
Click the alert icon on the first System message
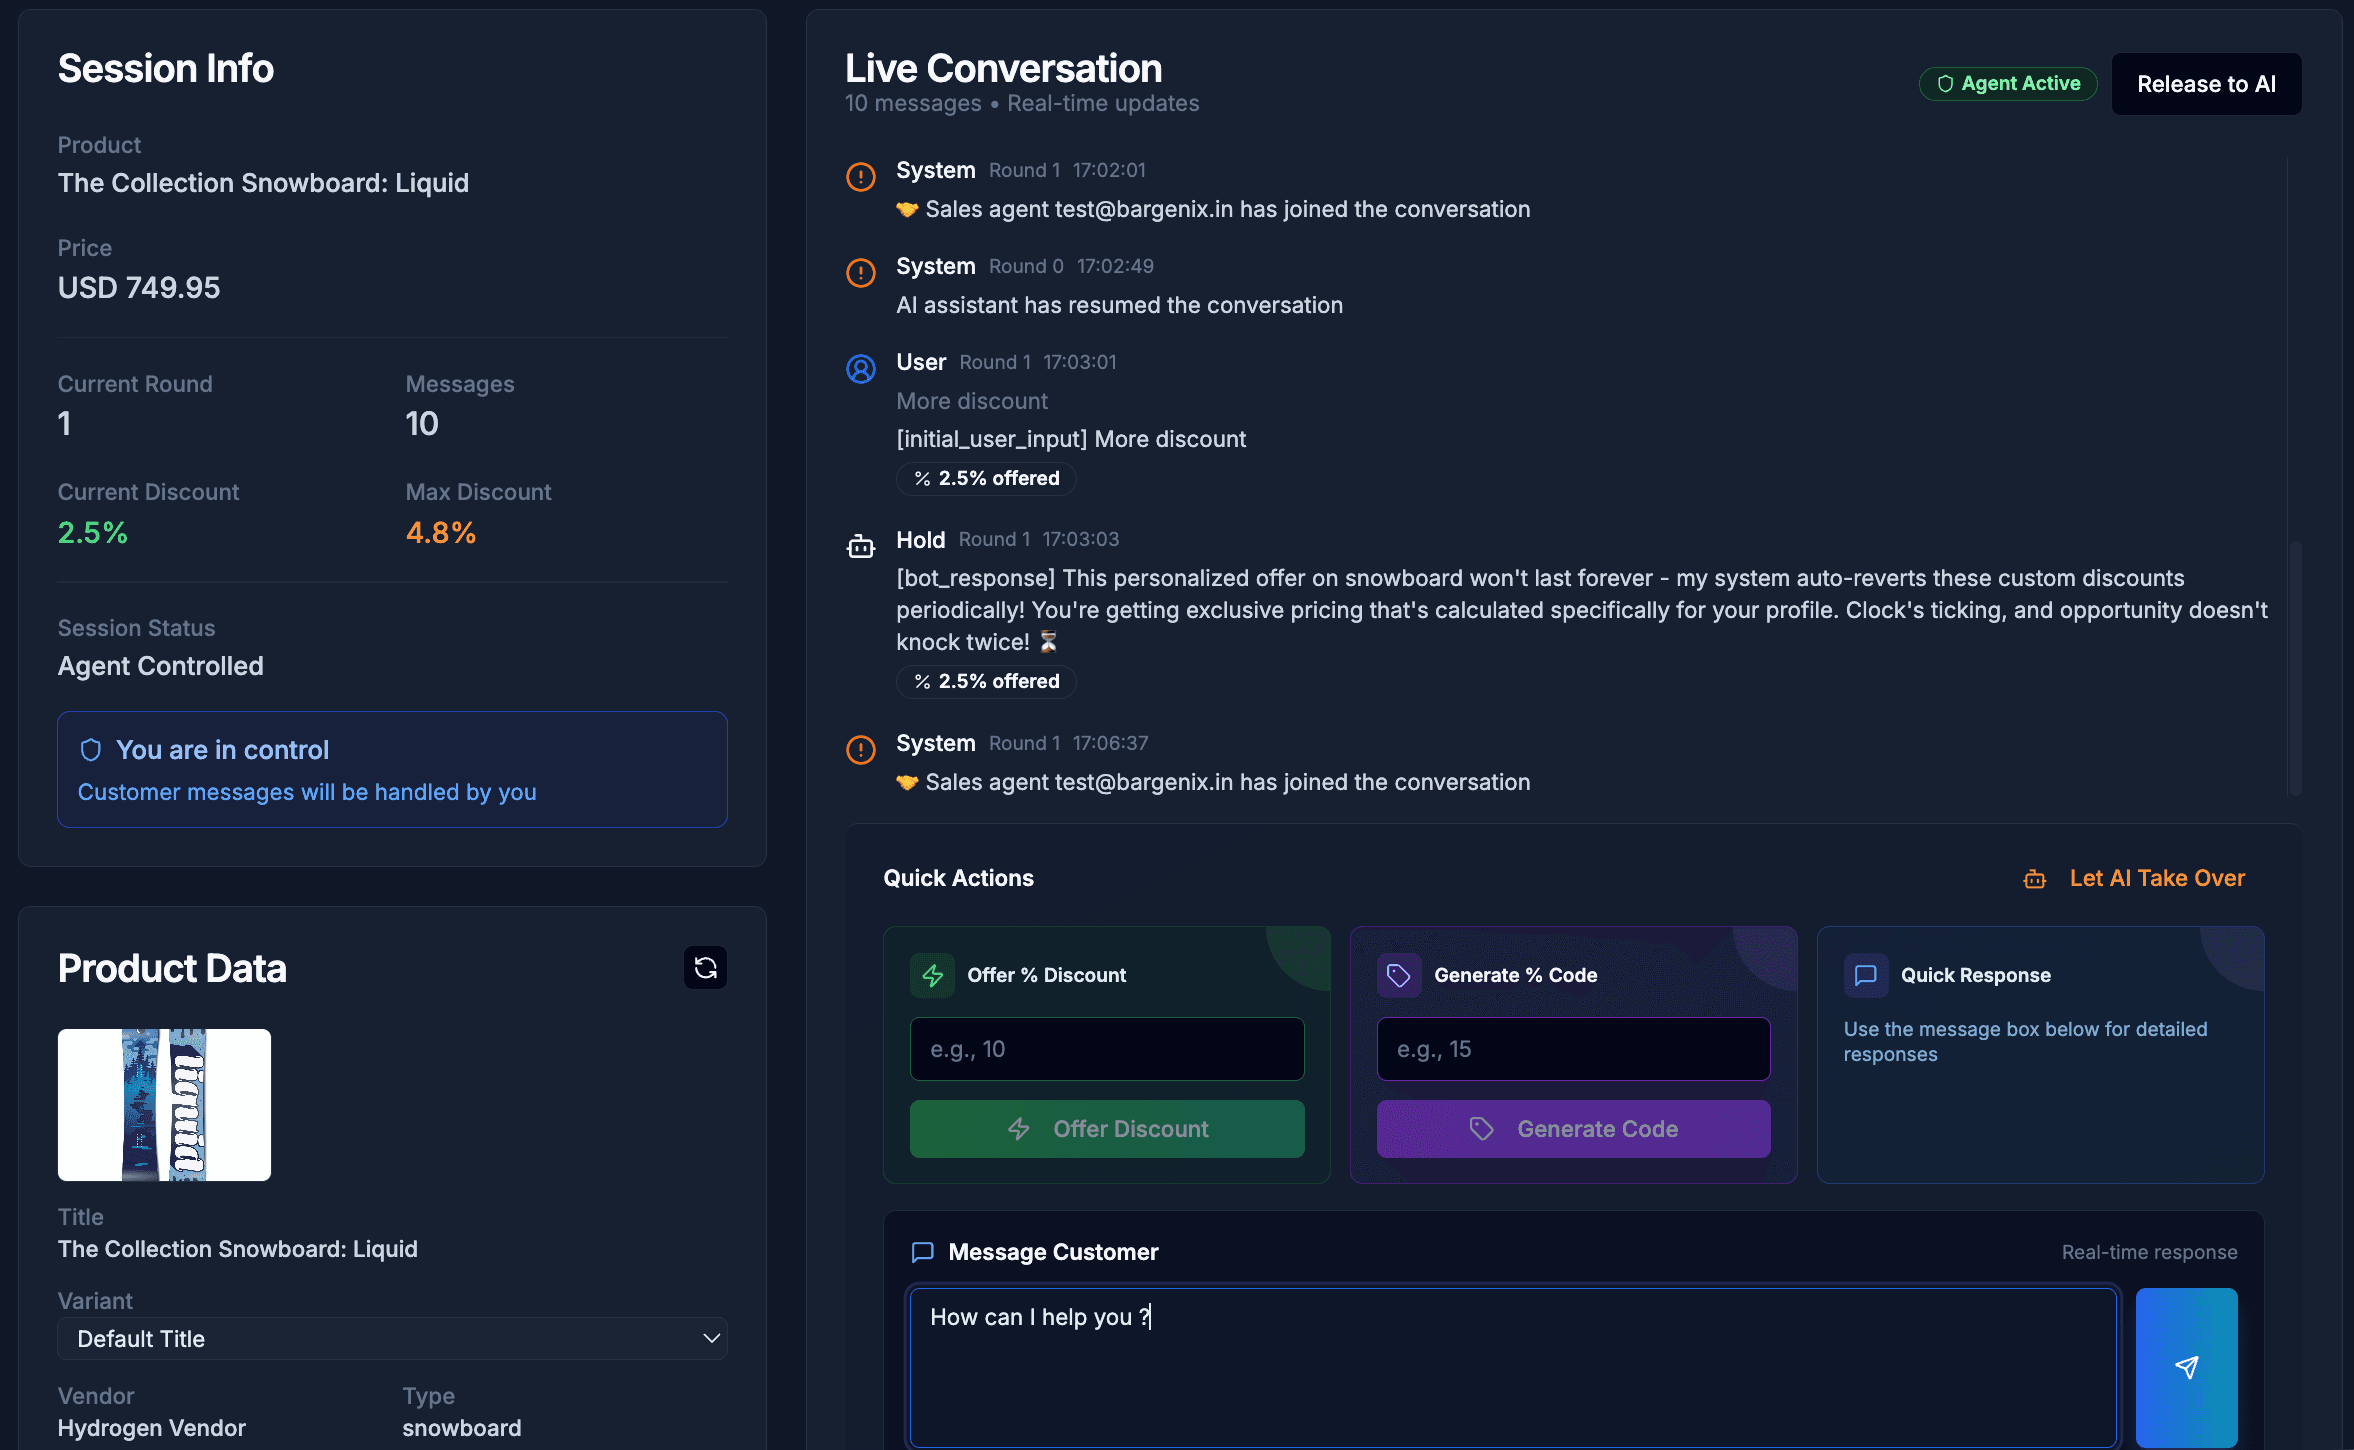(860, 177)
